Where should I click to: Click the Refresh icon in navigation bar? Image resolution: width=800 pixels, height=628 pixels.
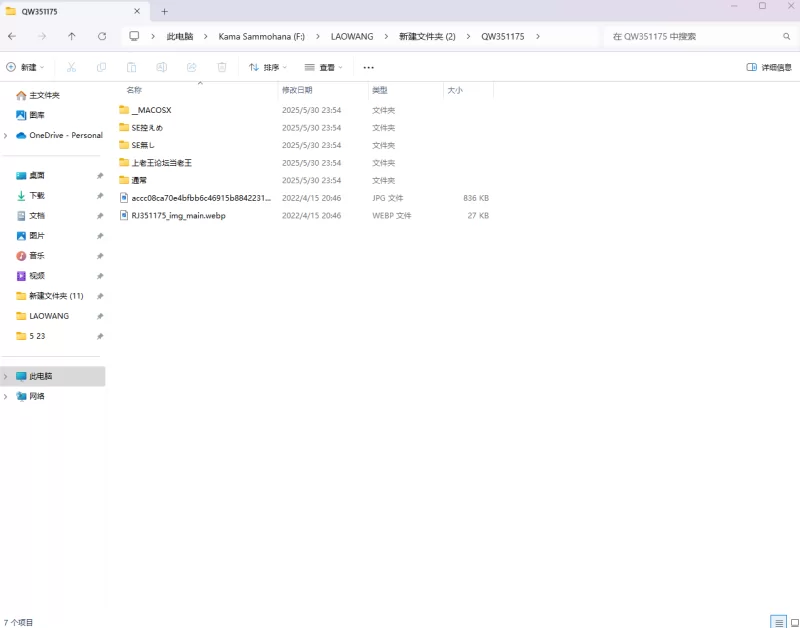click(102, 36)
